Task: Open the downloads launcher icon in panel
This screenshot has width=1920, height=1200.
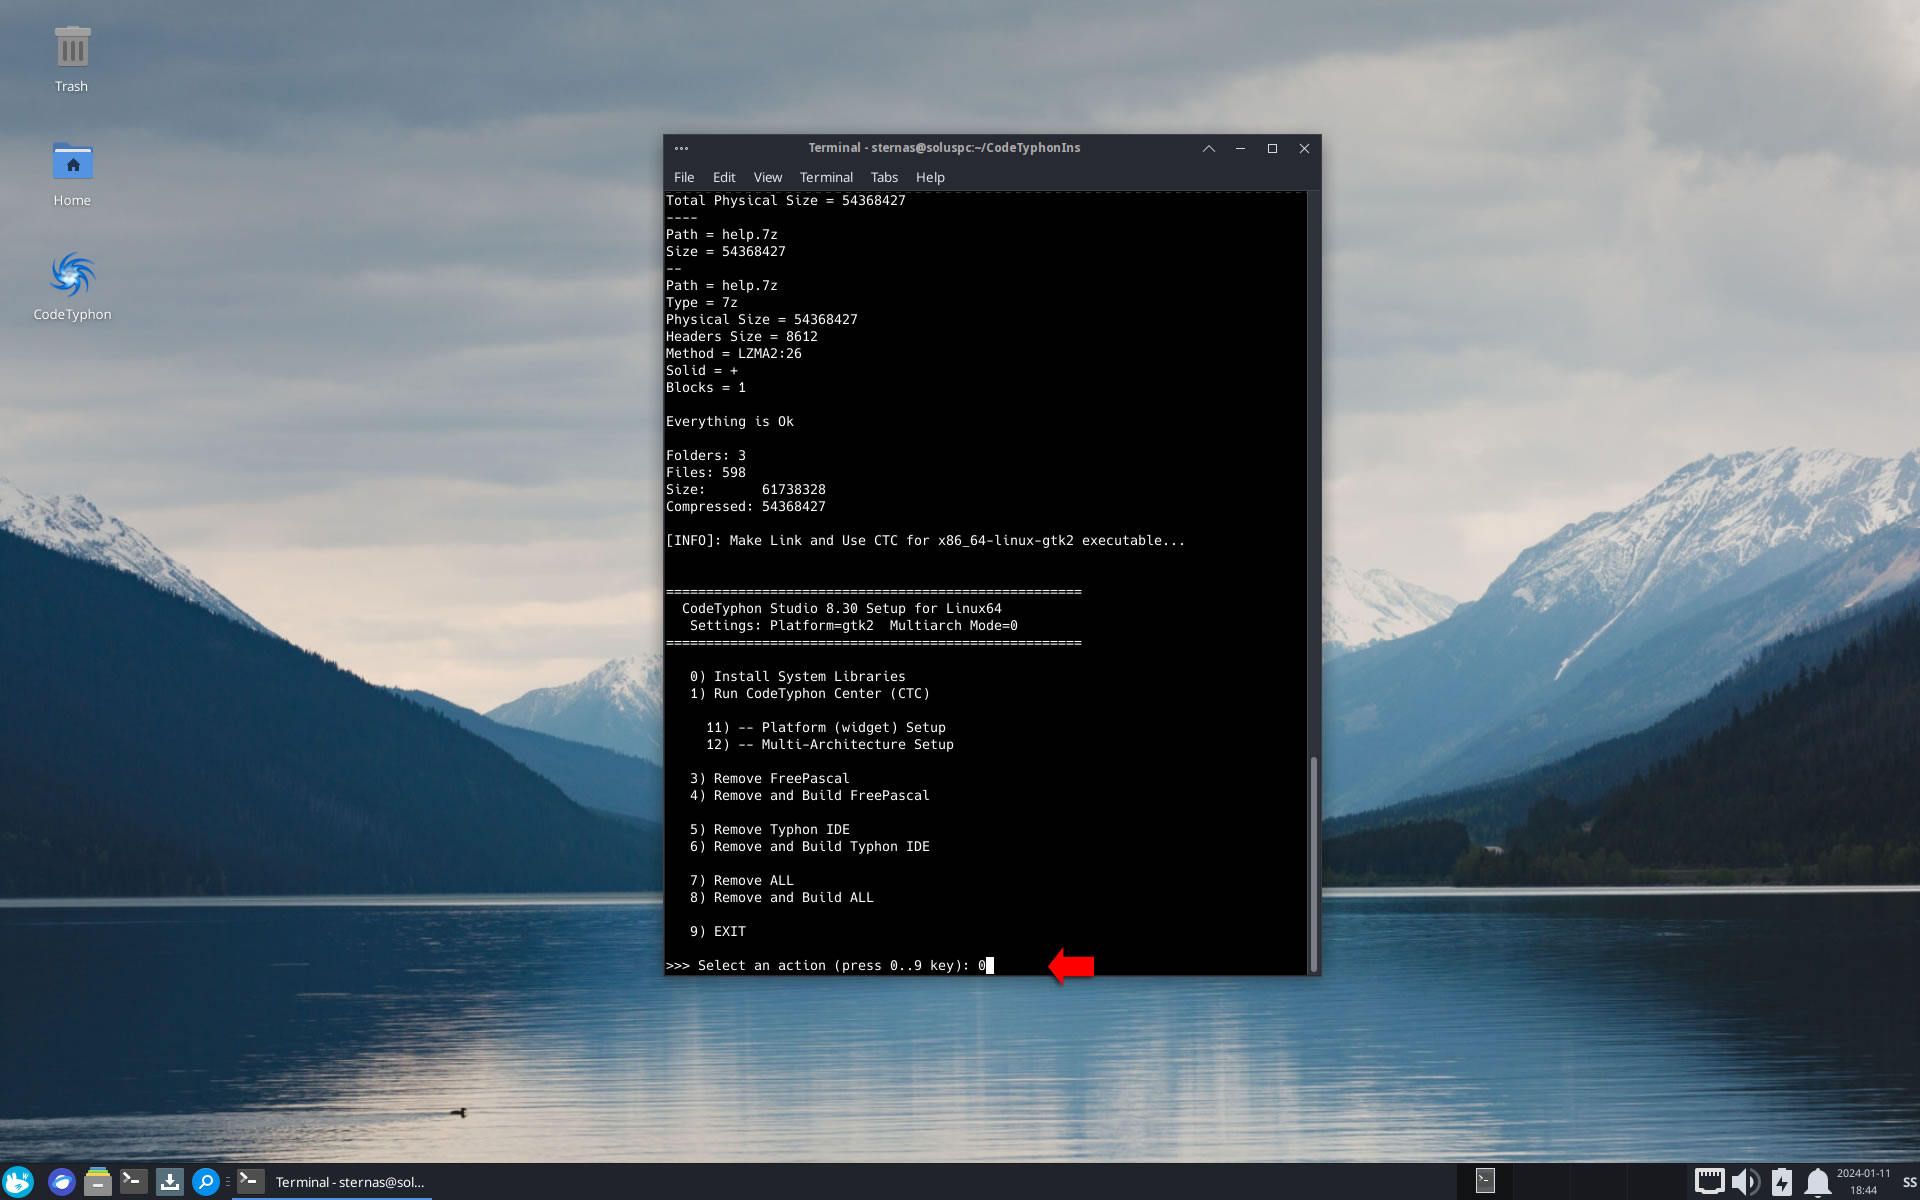Action: pyautogui.click(x=169, y=1182)
